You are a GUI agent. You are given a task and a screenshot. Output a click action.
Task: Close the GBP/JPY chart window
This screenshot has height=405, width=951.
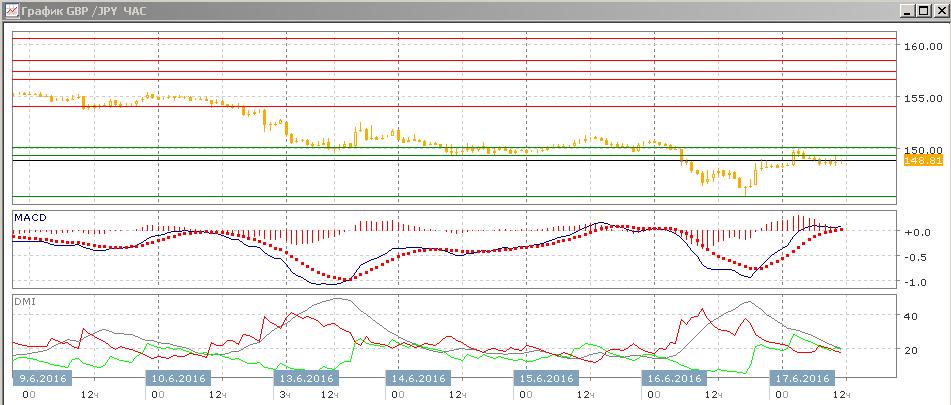[x=939, y=11]
